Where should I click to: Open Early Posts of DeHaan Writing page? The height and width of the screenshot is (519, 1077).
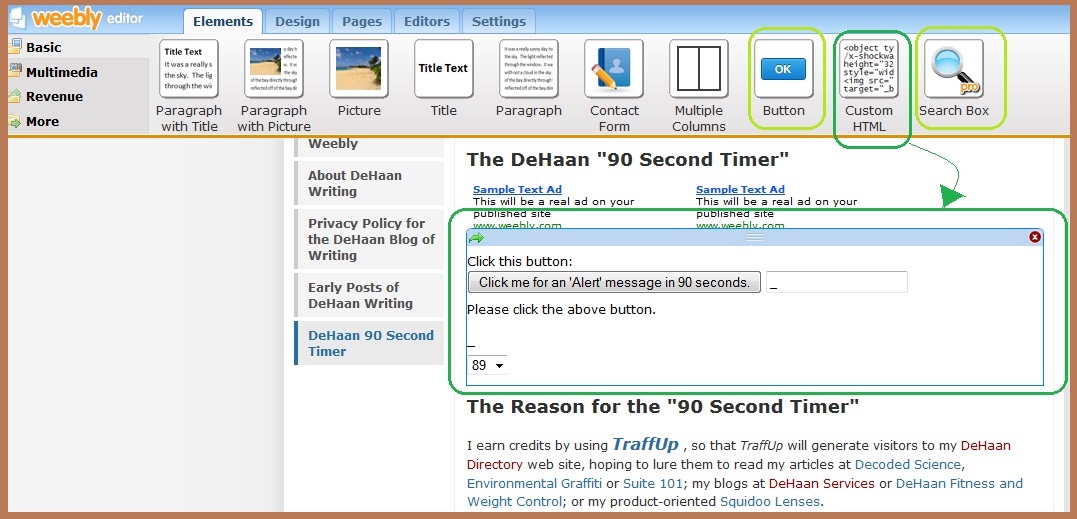pos(369,295)
